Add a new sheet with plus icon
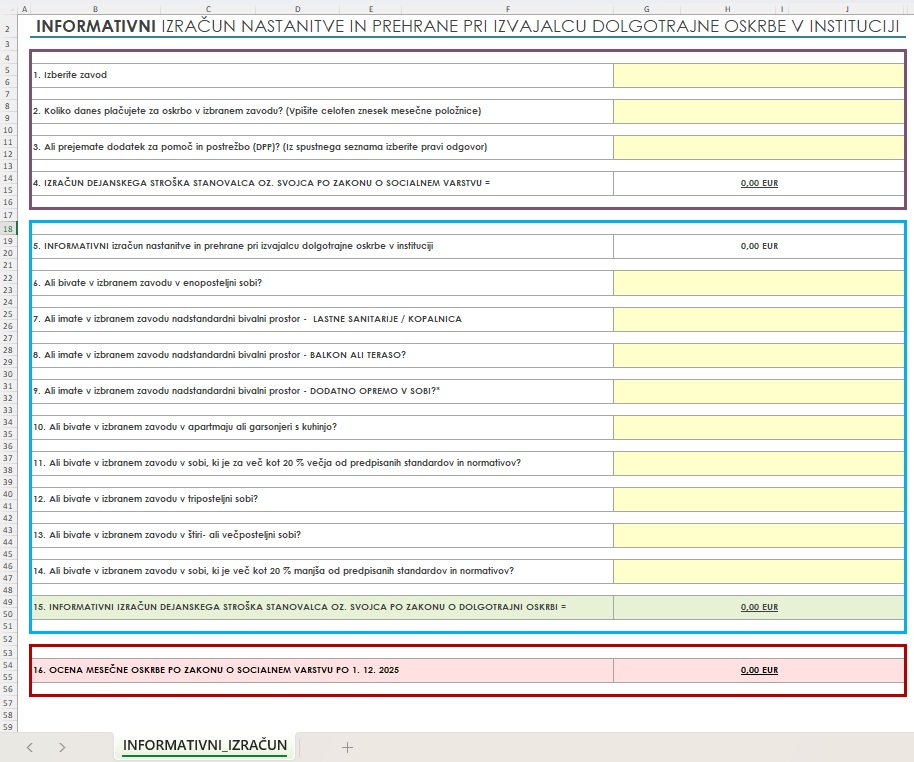 (347, 747)
